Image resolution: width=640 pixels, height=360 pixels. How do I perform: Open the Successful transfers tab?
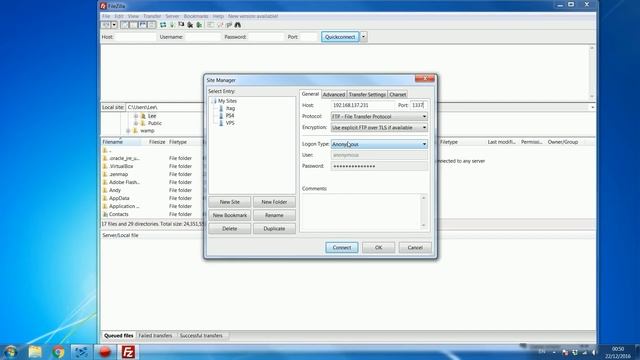[x=201, y=336]
